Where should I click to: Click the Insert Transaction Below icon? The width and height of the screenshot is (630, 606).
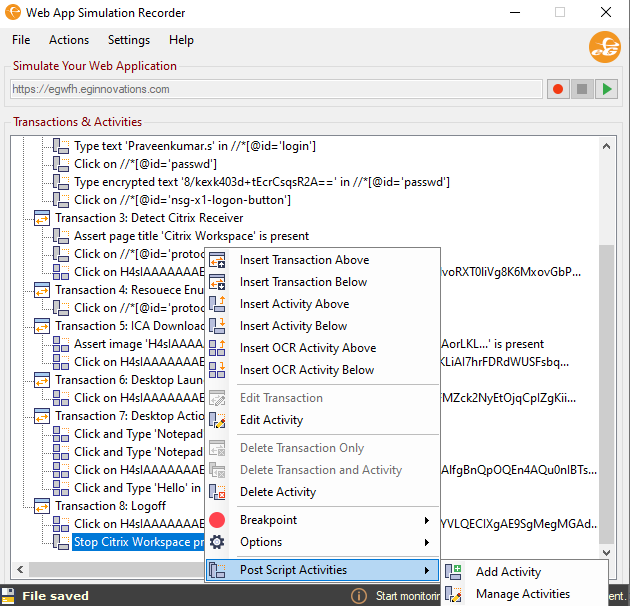(x=217, y=282)
